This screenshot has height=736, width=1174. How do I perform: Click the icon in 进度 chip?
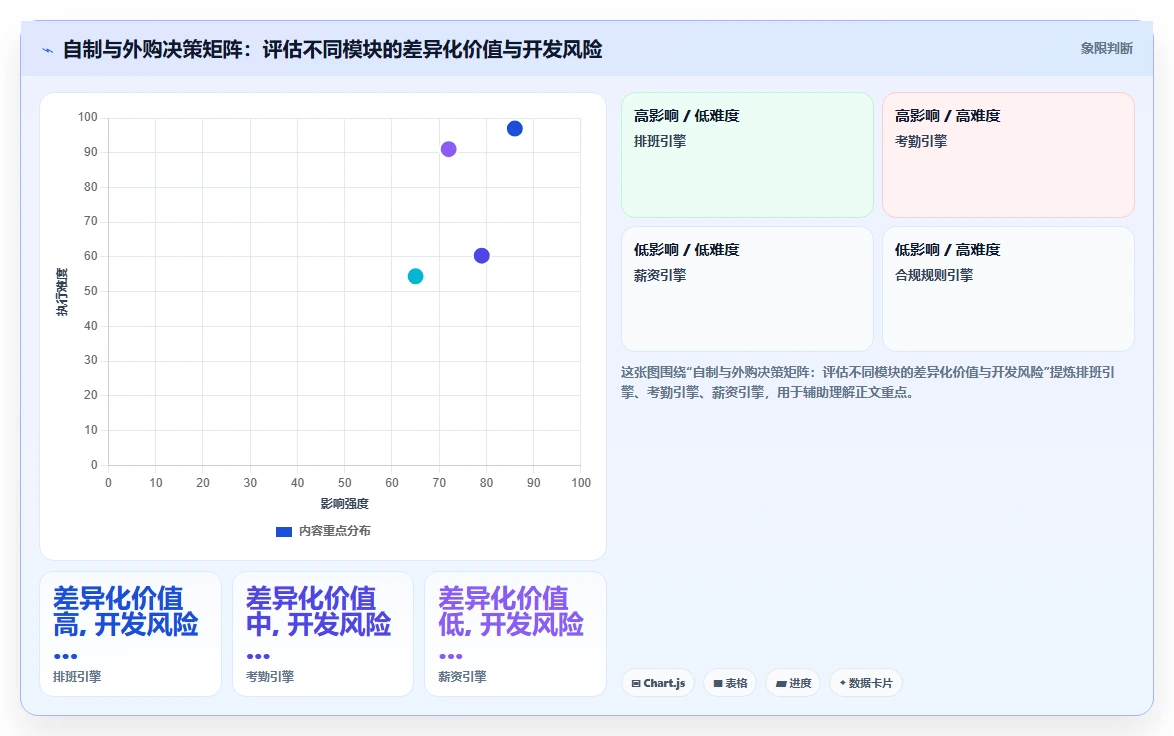(x=781, y=684)
